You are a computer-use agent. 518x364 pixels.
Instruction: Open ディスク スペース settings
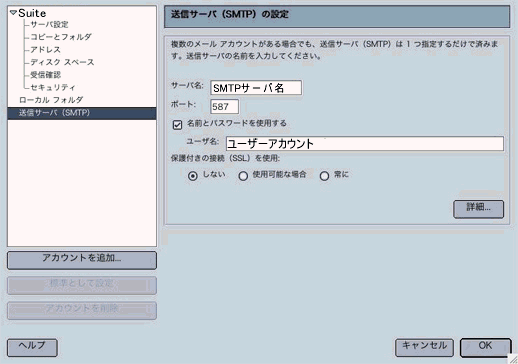[62, 62]
